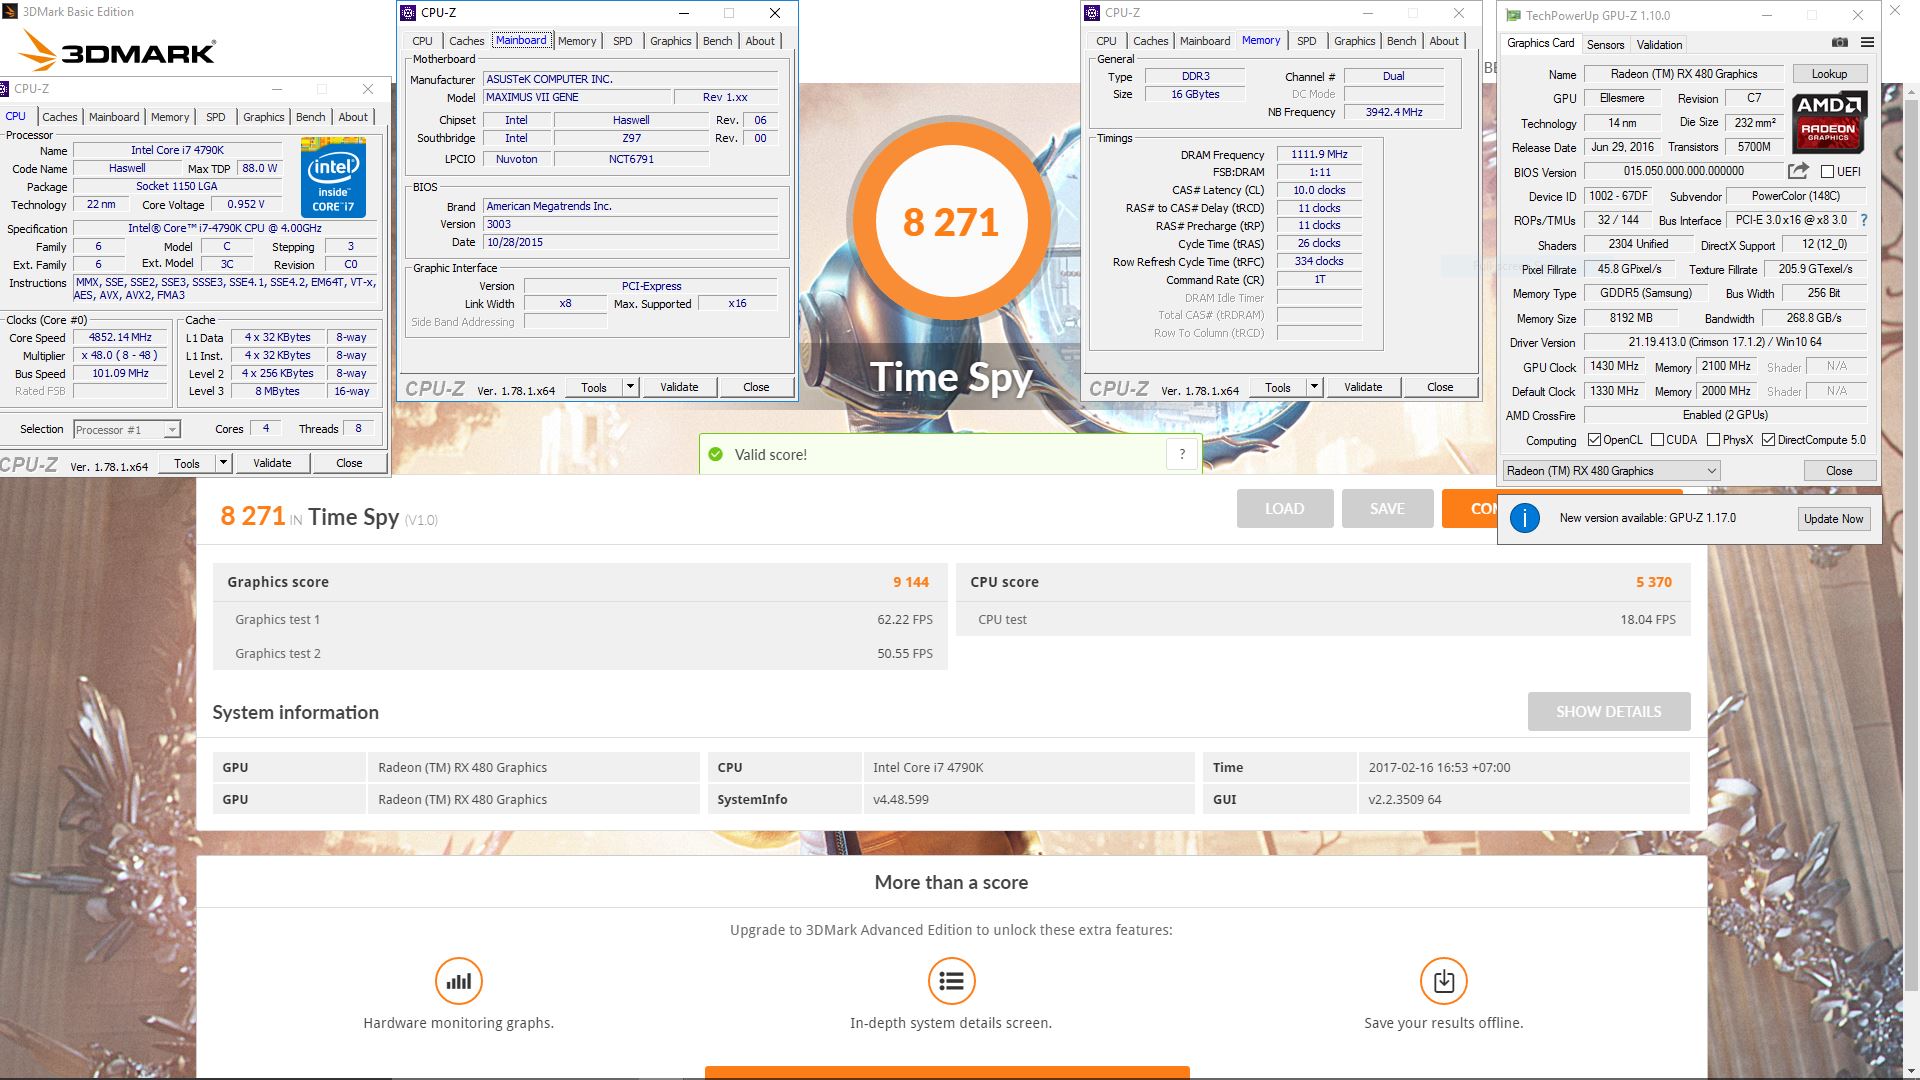Toggle the PhysX checkbox in GPU-Z
This screenshot has width=1920, height=1080.
1713,440
